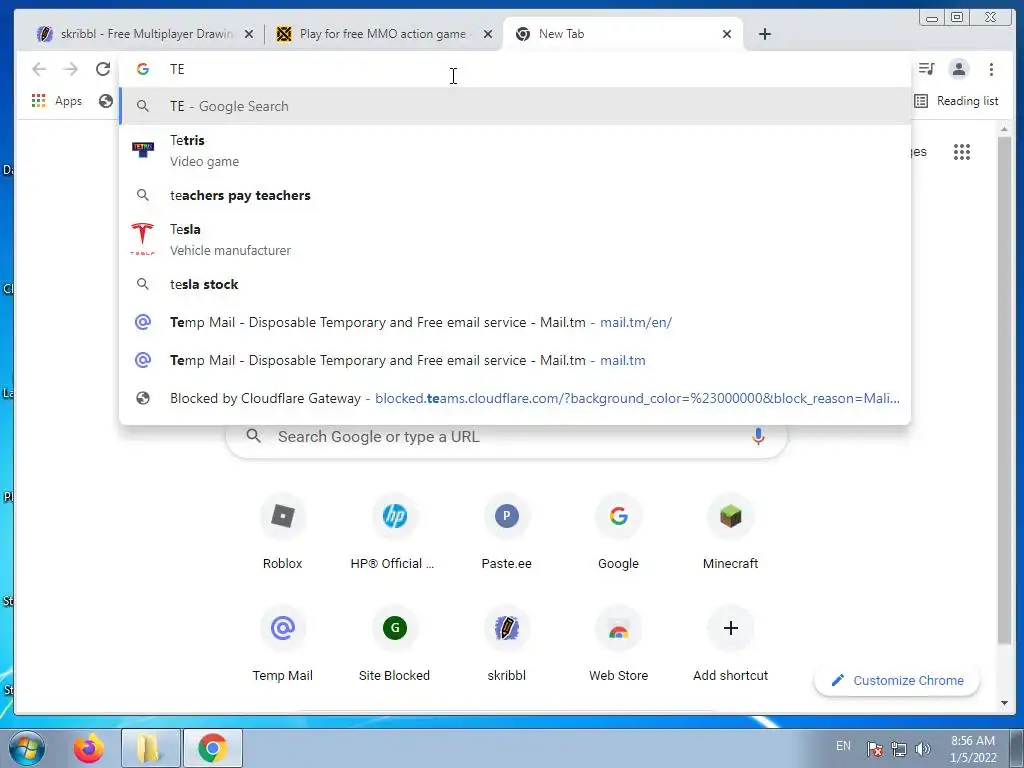Open the Apps bookmarks shortcut
This screenshot has width=1024, height=768.
click(57, 101)
